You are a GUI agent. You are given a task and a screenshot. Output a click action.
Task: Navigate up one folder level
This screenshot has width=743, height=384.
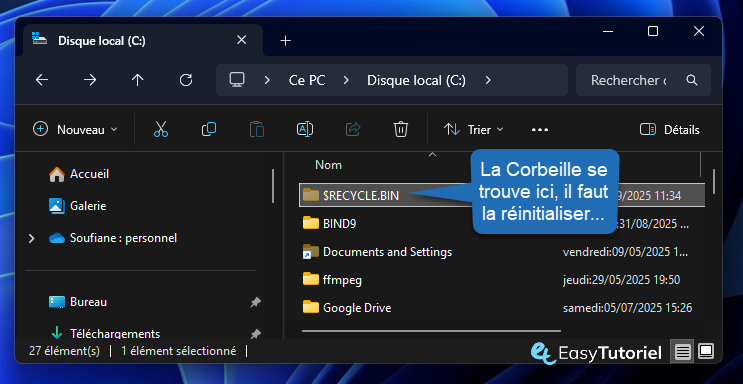click(137, 80)
